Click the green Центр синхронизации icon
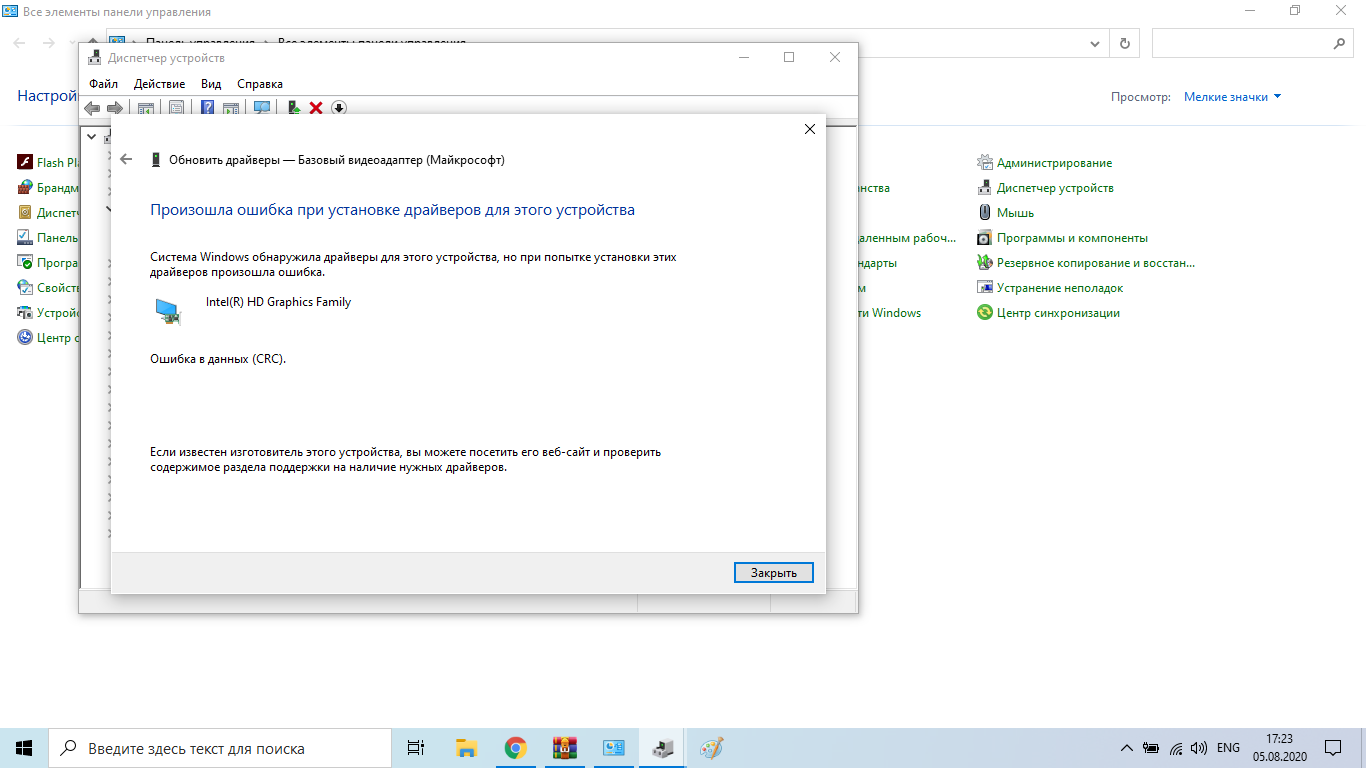 click(984, 312)
